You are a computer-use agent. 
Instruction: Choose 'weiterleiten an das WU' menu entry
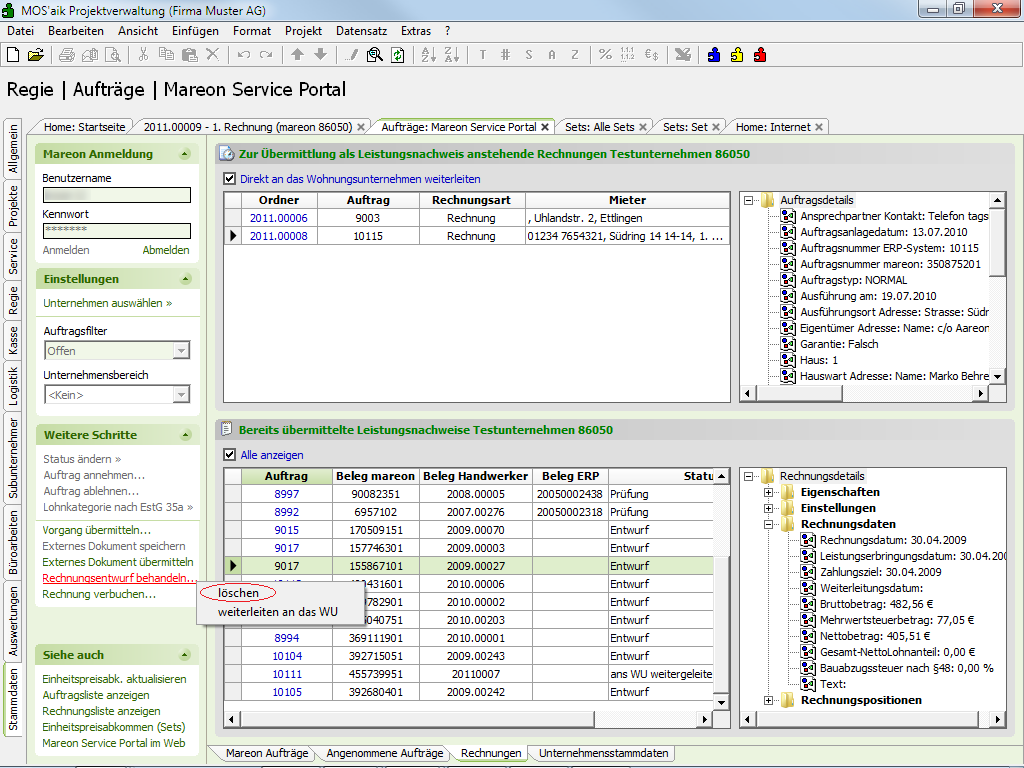[278, 612]
